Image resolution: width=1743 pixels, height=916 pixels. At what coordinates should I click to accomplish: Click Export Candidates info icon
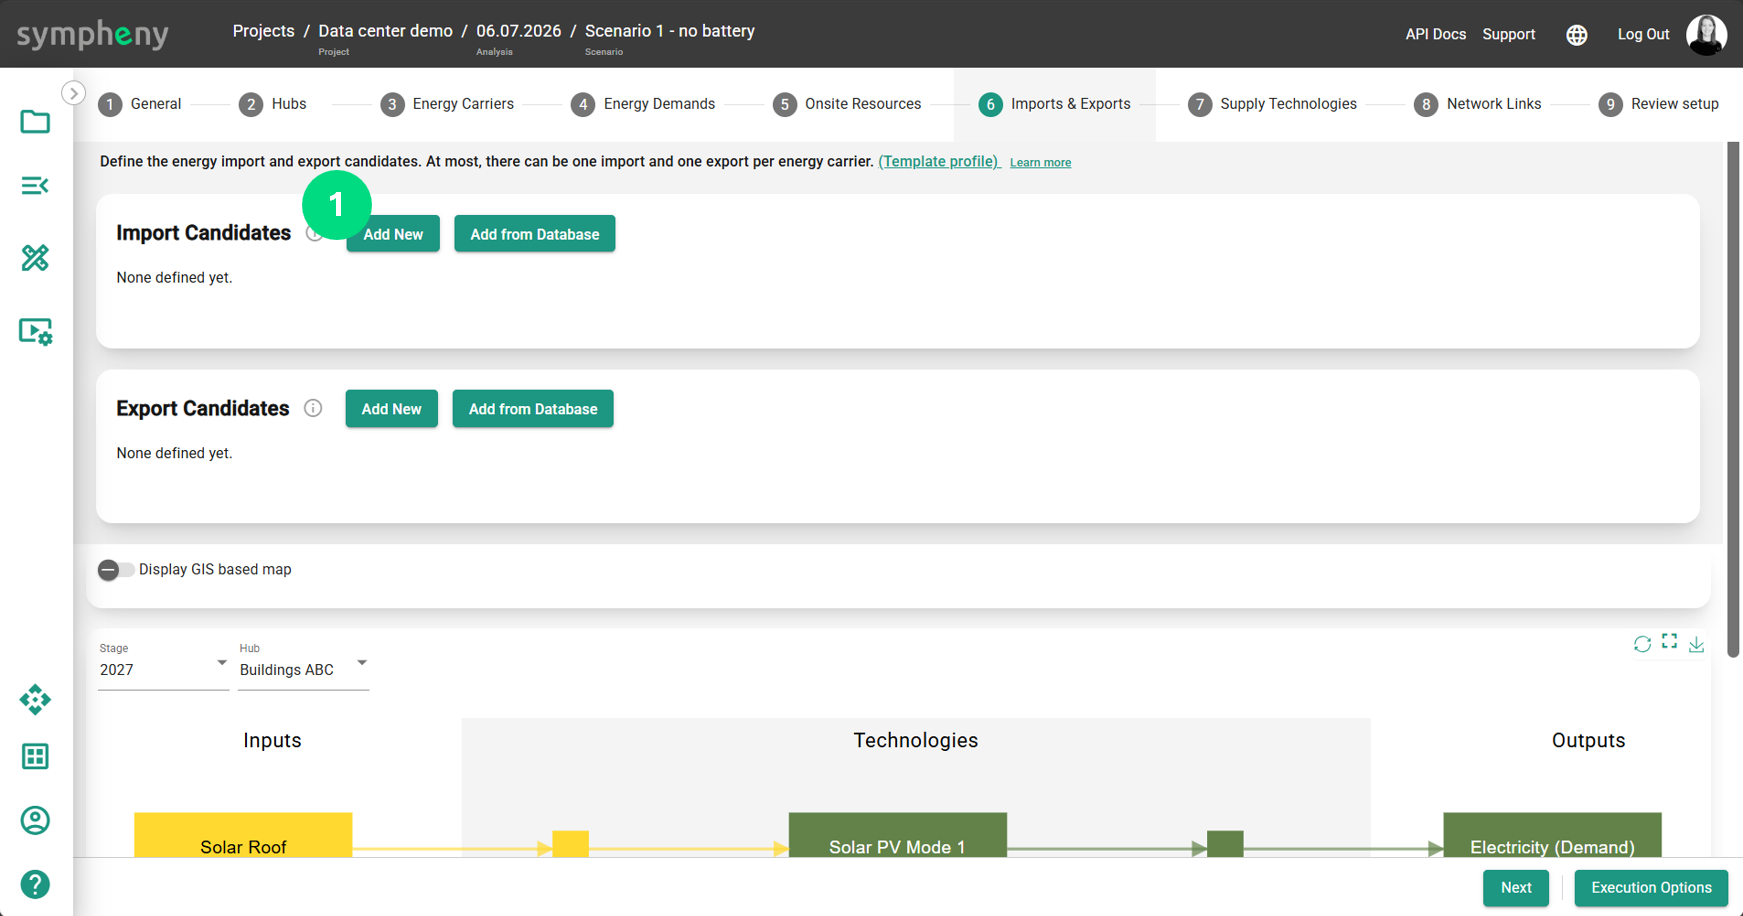[313, 408]
